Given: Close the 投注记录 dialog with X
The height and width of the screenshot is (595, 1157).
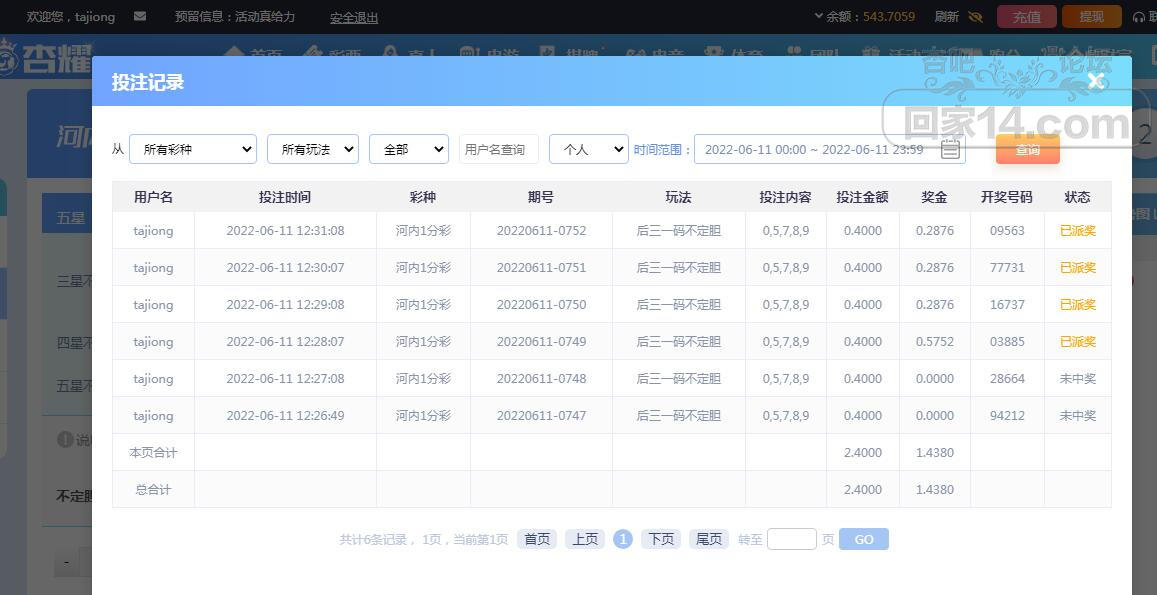Looking at the screenshot, I should click(1096, 81).
